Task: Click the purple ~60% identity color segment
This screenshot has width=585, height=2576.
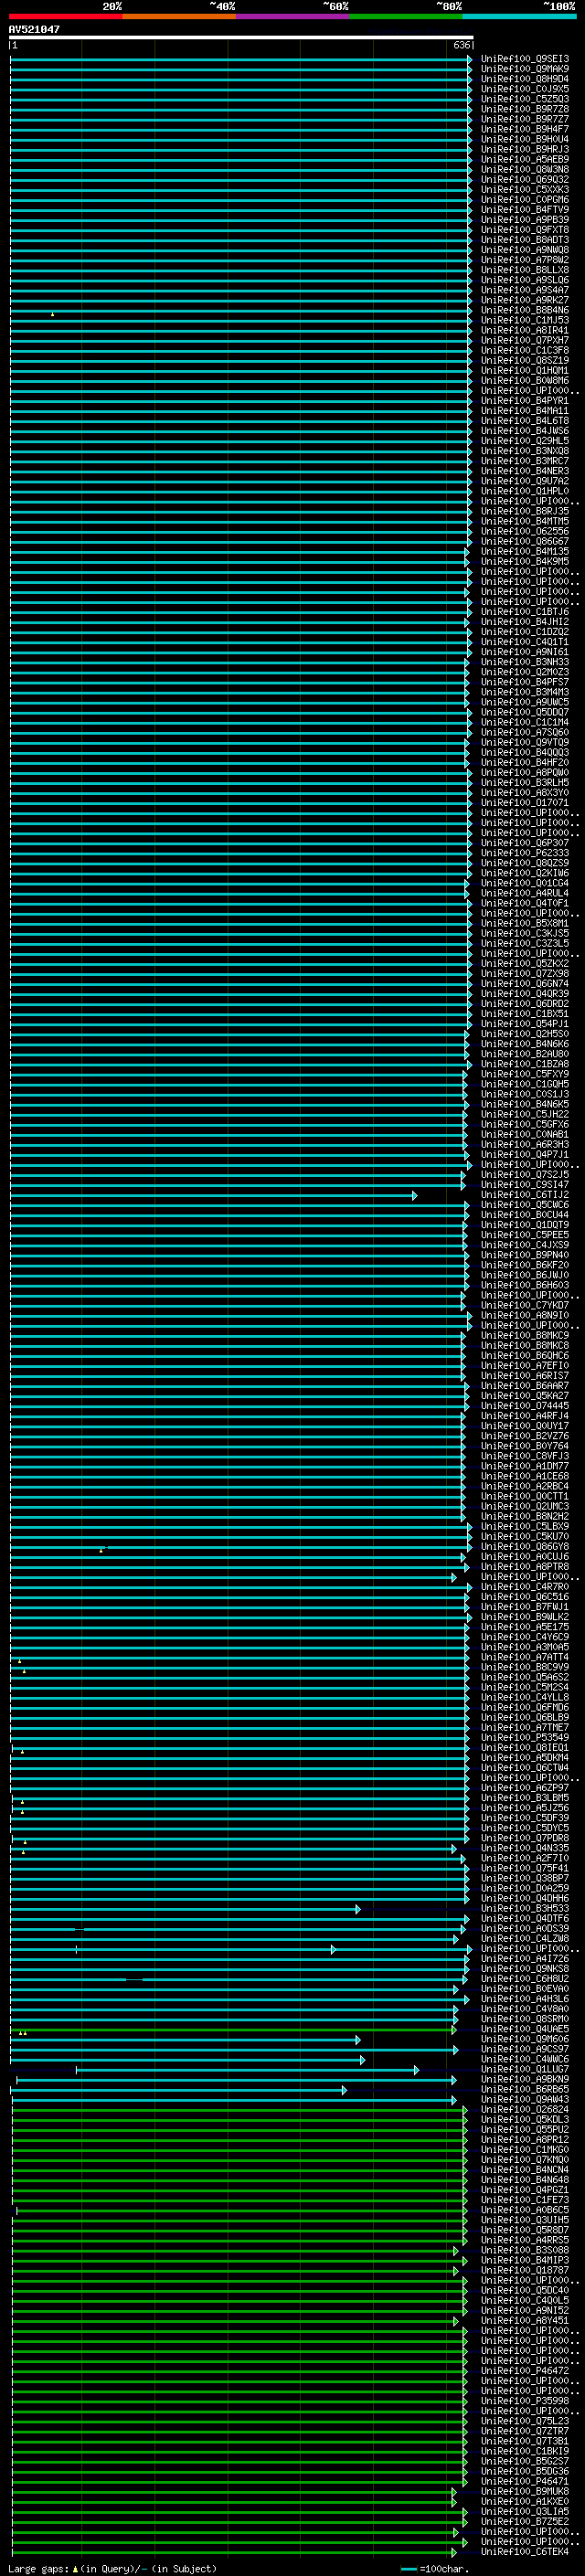Action: pyautogui.click(x=293, y=16)
